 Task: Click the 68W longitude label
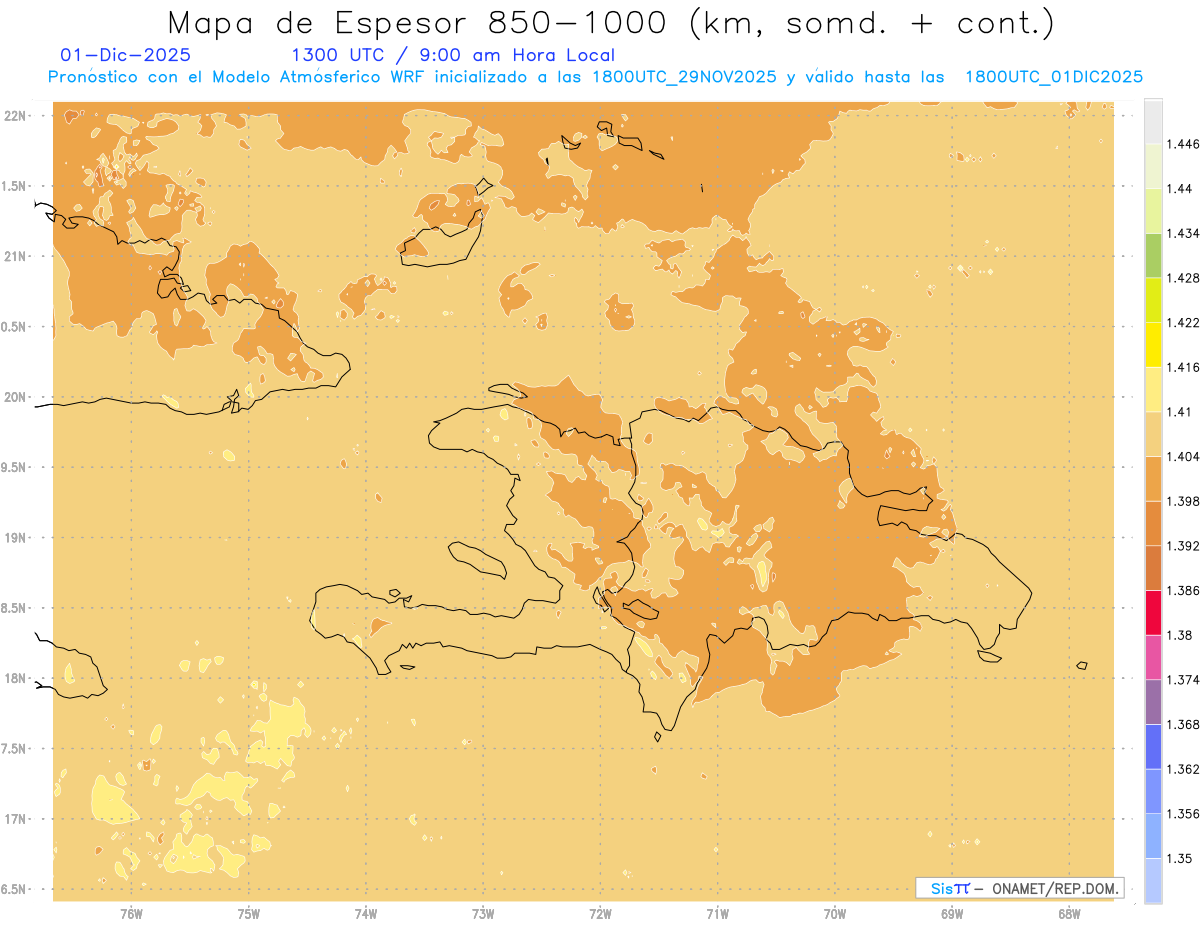[x=1069, y=912]
